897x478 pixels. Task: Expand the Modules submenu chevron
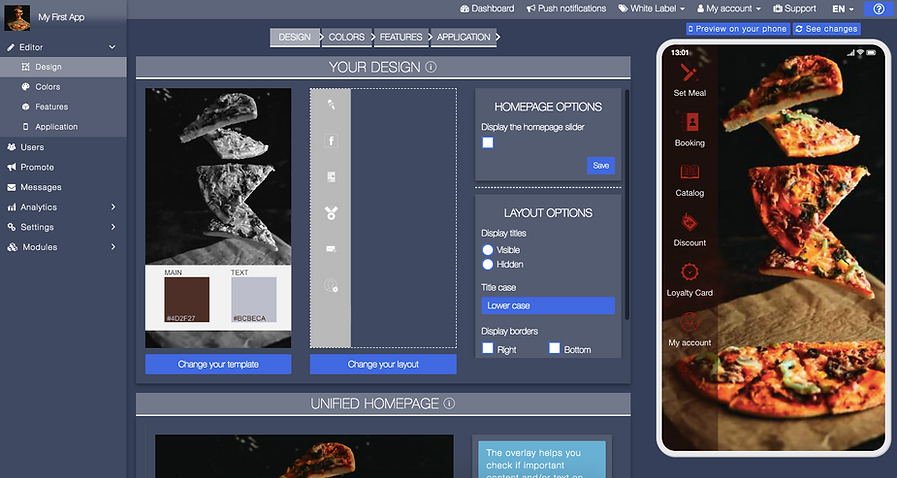113,247
